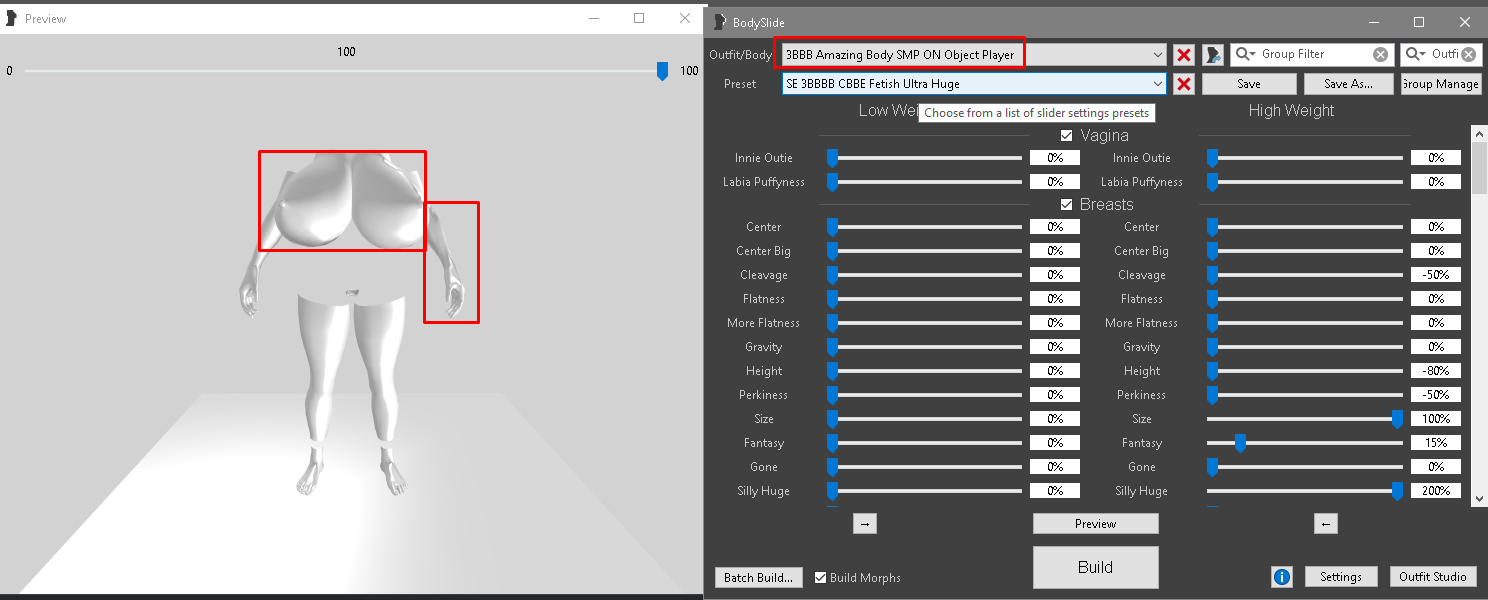Delete the selected preset with red X

click(1184, 84)
